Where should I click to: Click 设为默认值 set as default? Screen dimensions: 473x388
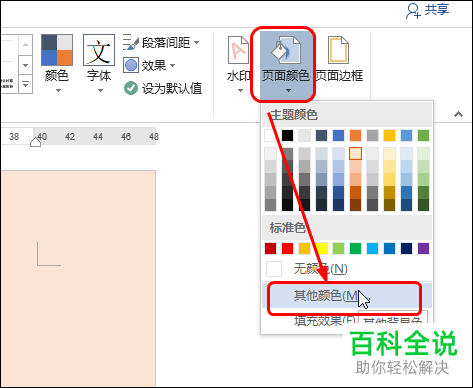coord(163,88)
